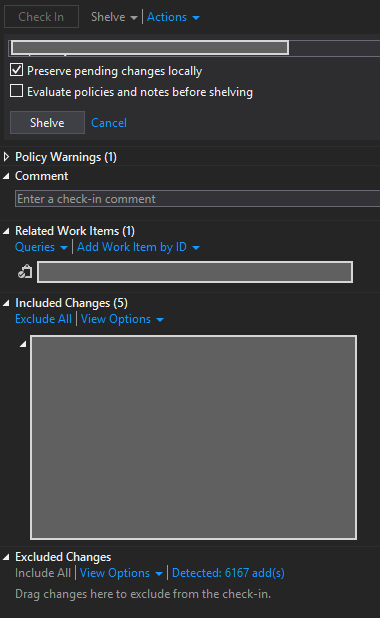Open the Queries dropdown
Viewport: 380px width, 618px height.
click(x=41, y=247)
